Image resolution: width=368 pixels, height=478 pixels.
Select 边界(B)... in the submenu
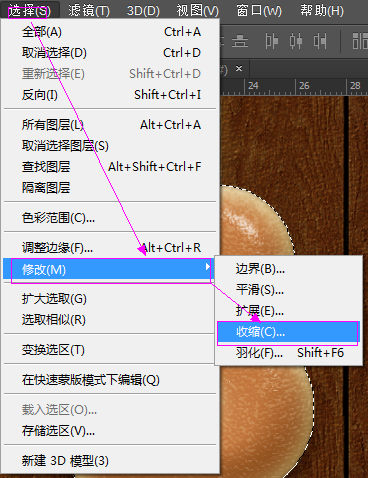[x=289, y=269]
